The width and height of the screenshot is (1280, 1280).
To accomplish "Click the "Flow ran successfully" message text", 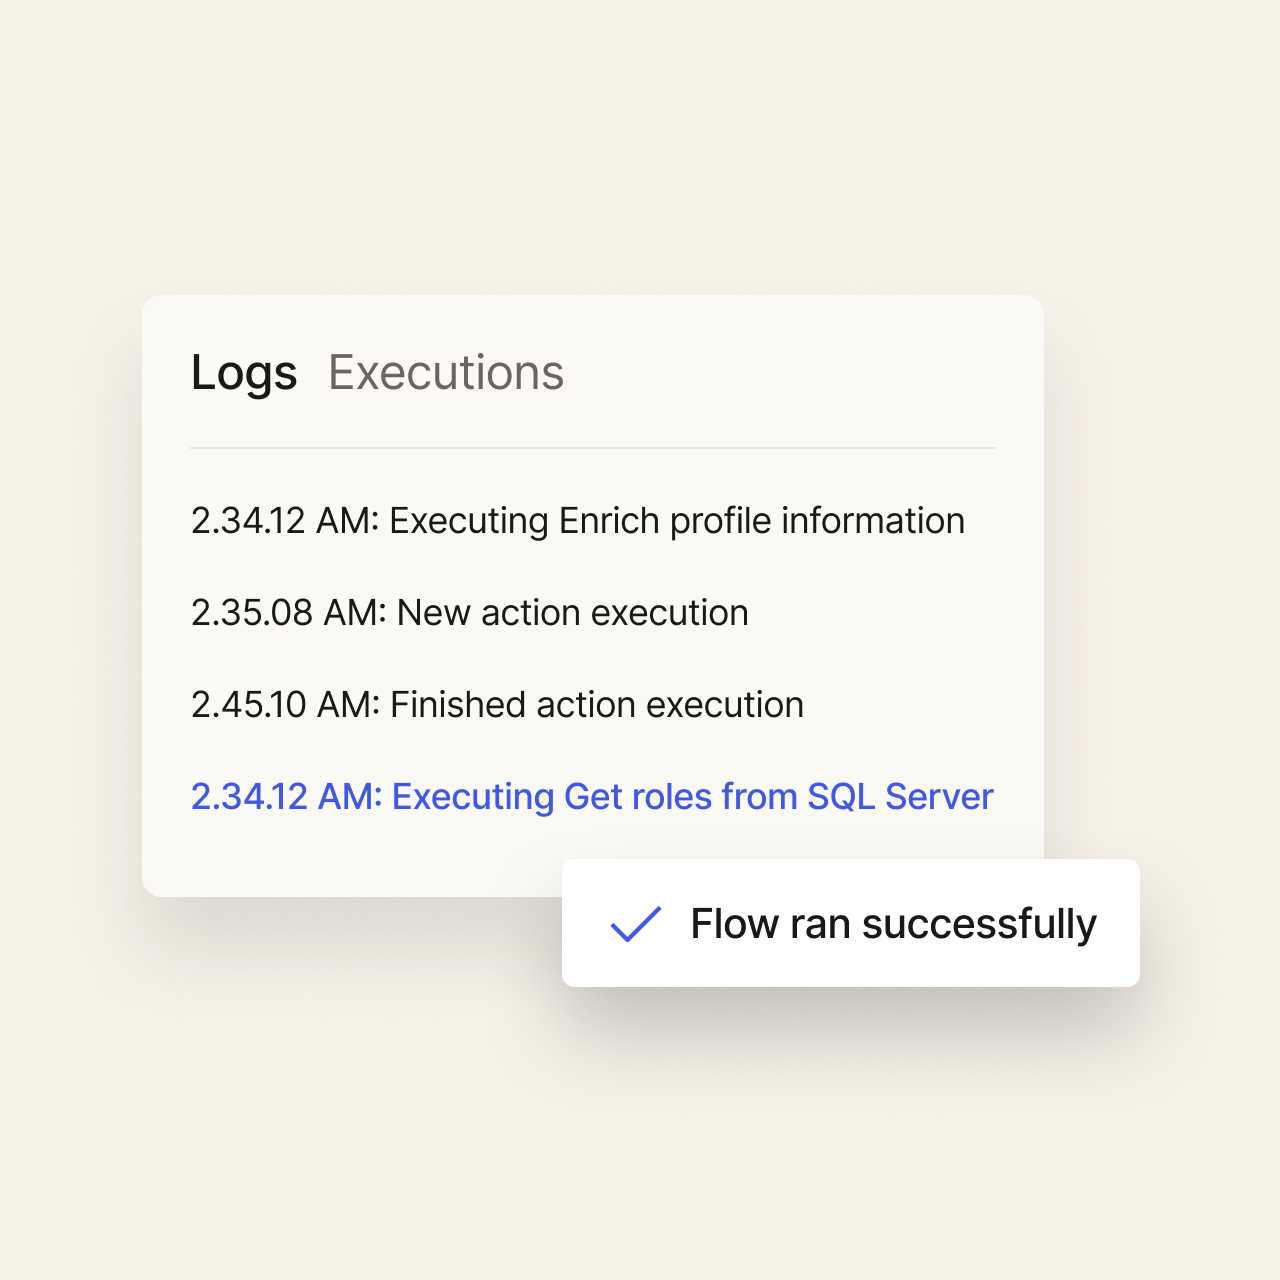I will click(x=893, y=924).
